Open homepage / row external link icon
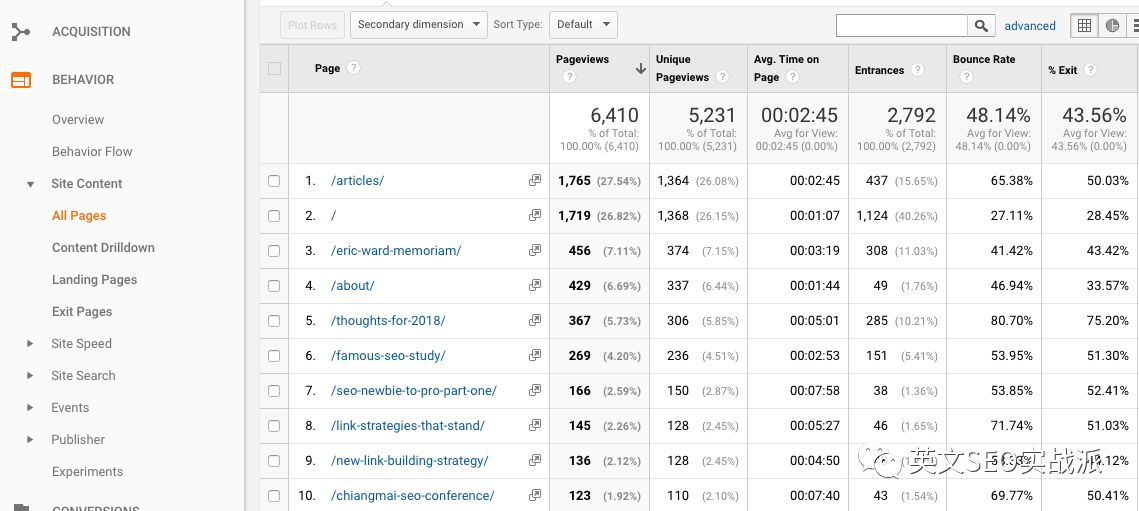Viewport: 1139px width, 511px height. 535,215
